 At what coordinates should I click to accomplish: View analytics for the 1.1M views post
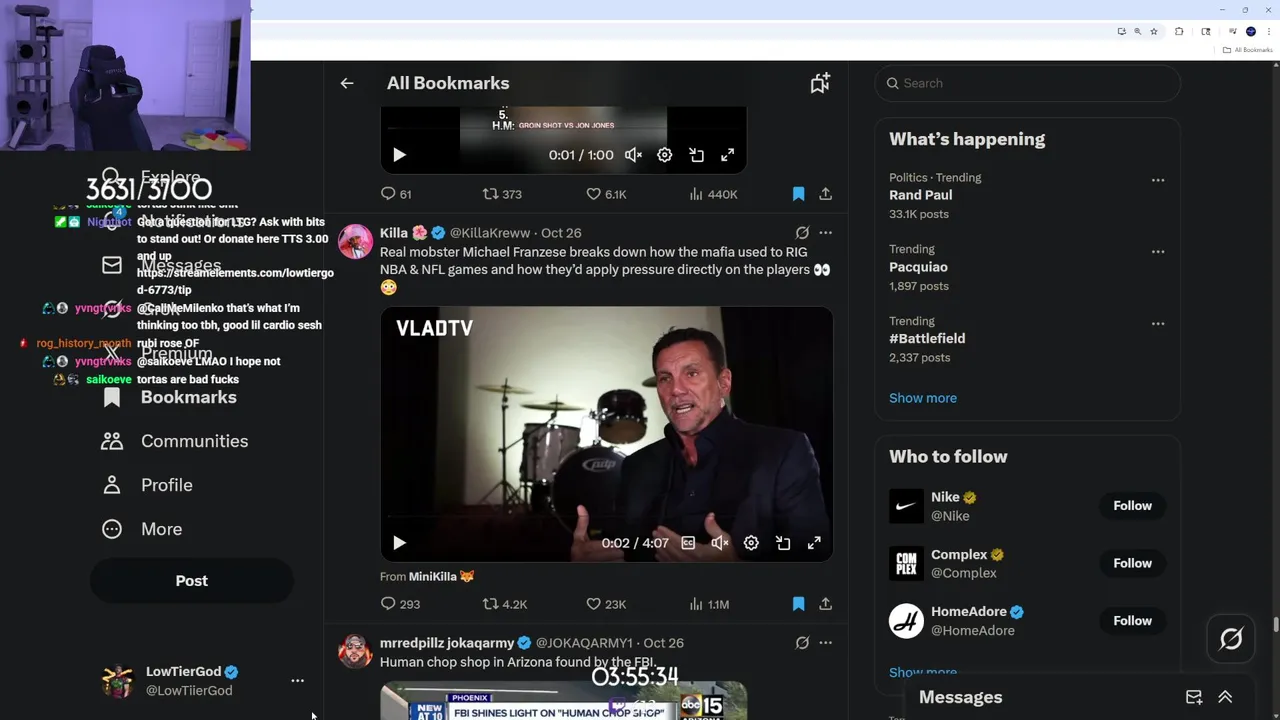pos(709,604)
